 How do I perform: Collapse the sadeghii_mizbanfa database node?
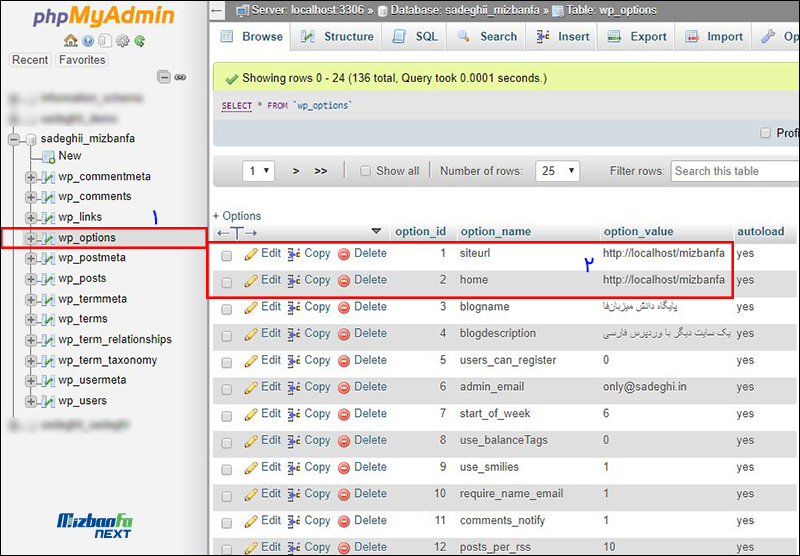click(14, 139)
